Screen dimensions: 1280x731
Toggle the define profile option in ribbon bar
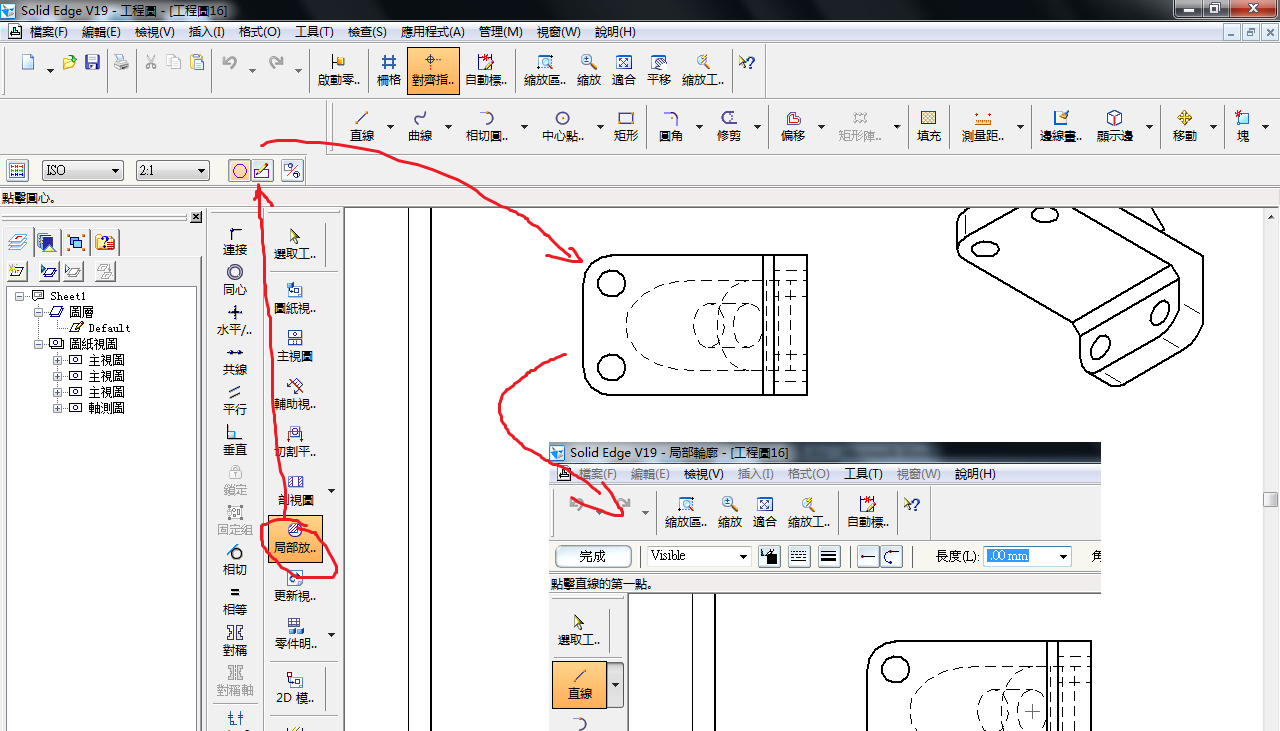[x=262, y=171]
